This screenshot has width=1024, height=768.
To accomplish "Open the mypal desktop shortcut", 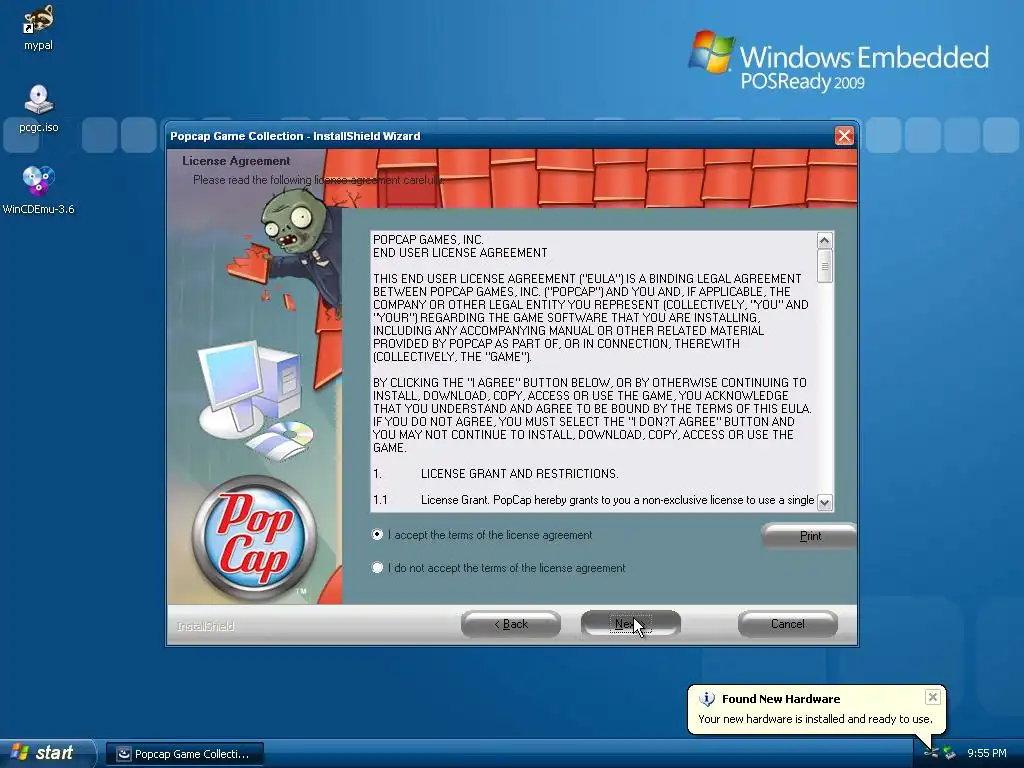I will [38, 27].
